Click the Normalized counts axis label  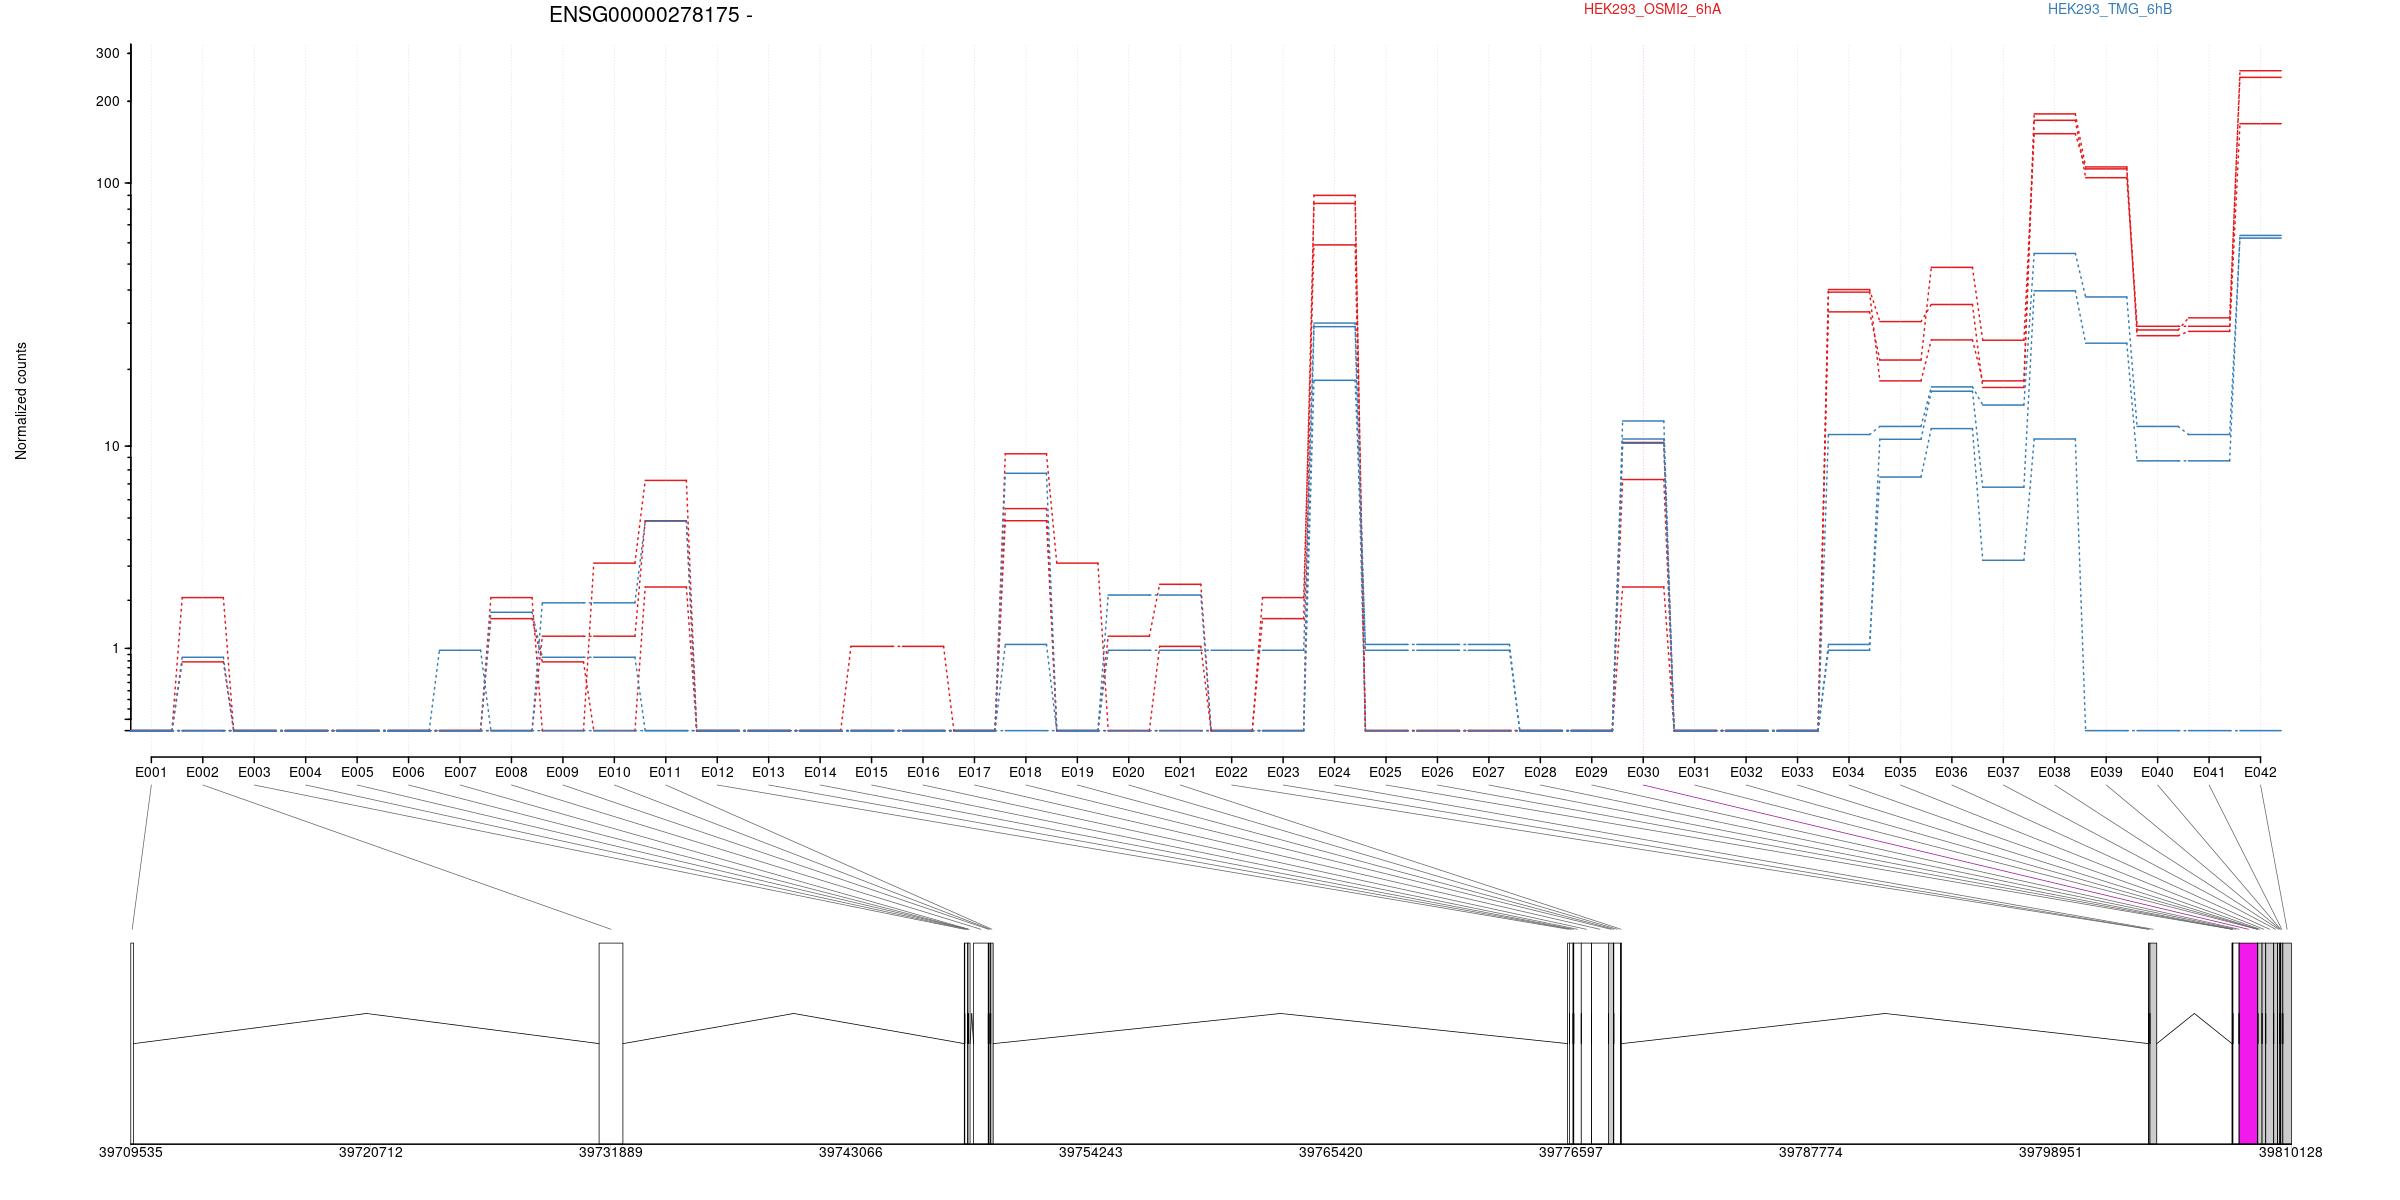(21, 401)
